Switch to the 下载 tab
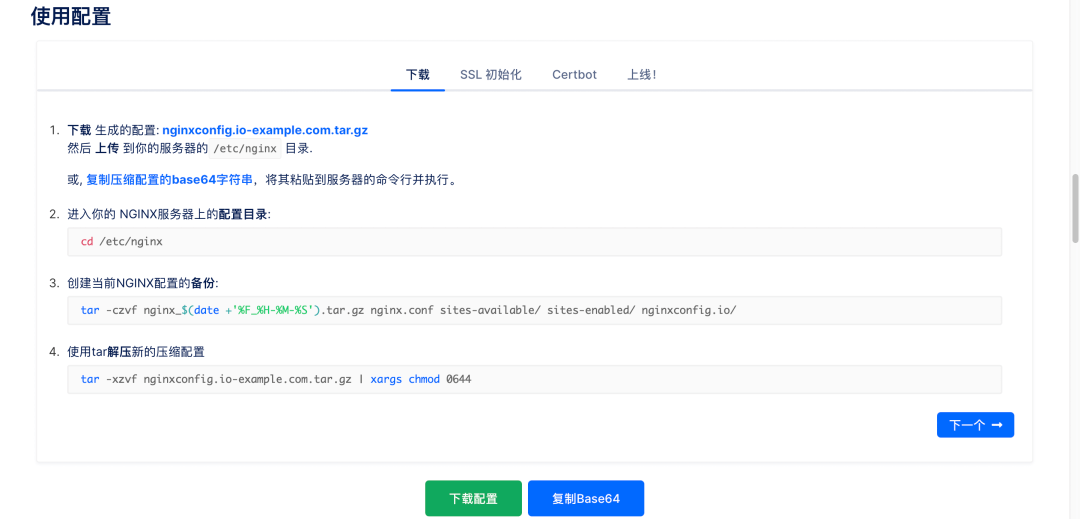1080x519 pixels. 417,74
